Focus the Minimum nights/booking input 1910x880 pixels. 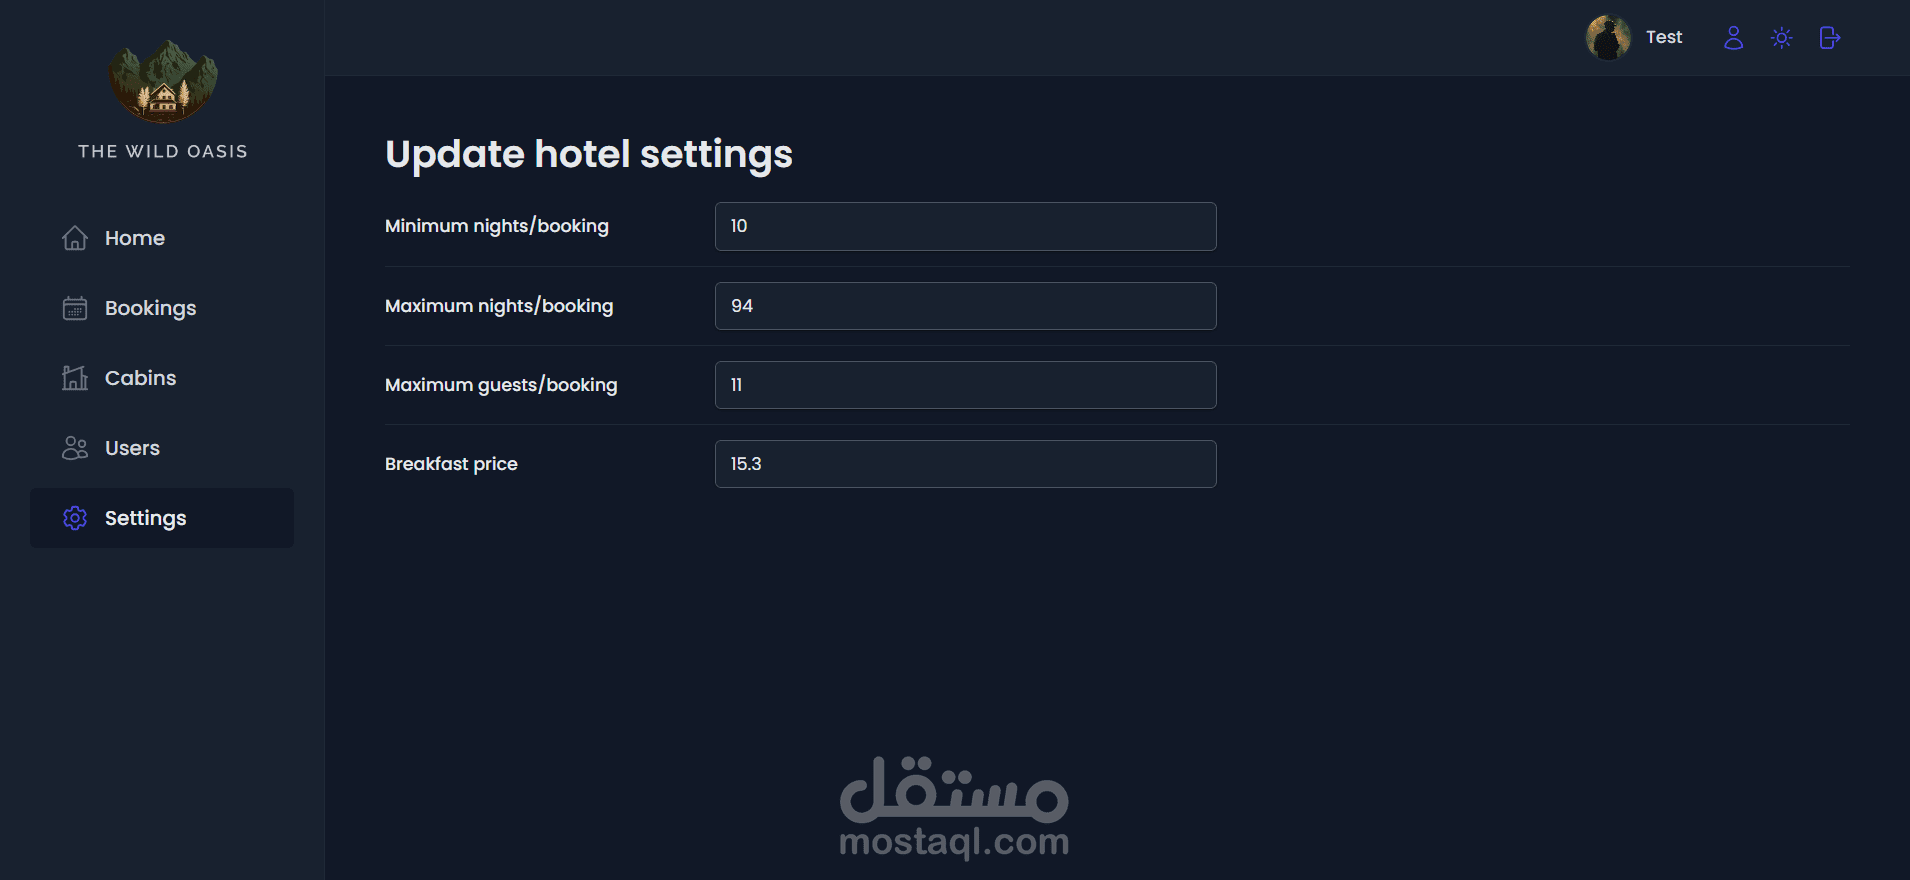965,226
